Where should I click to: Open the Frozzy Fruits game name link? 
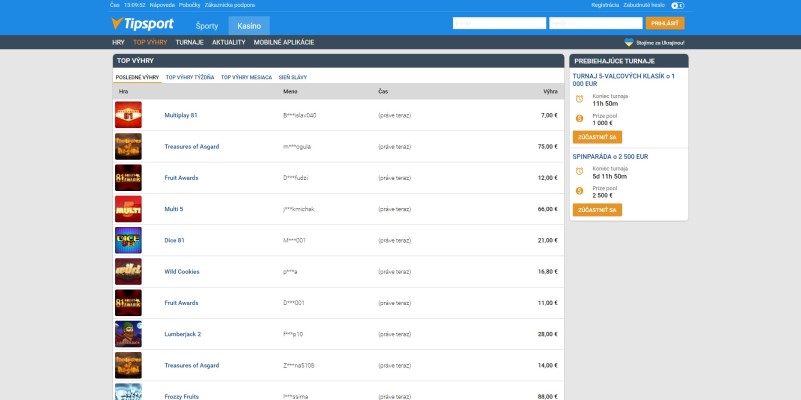181,396
